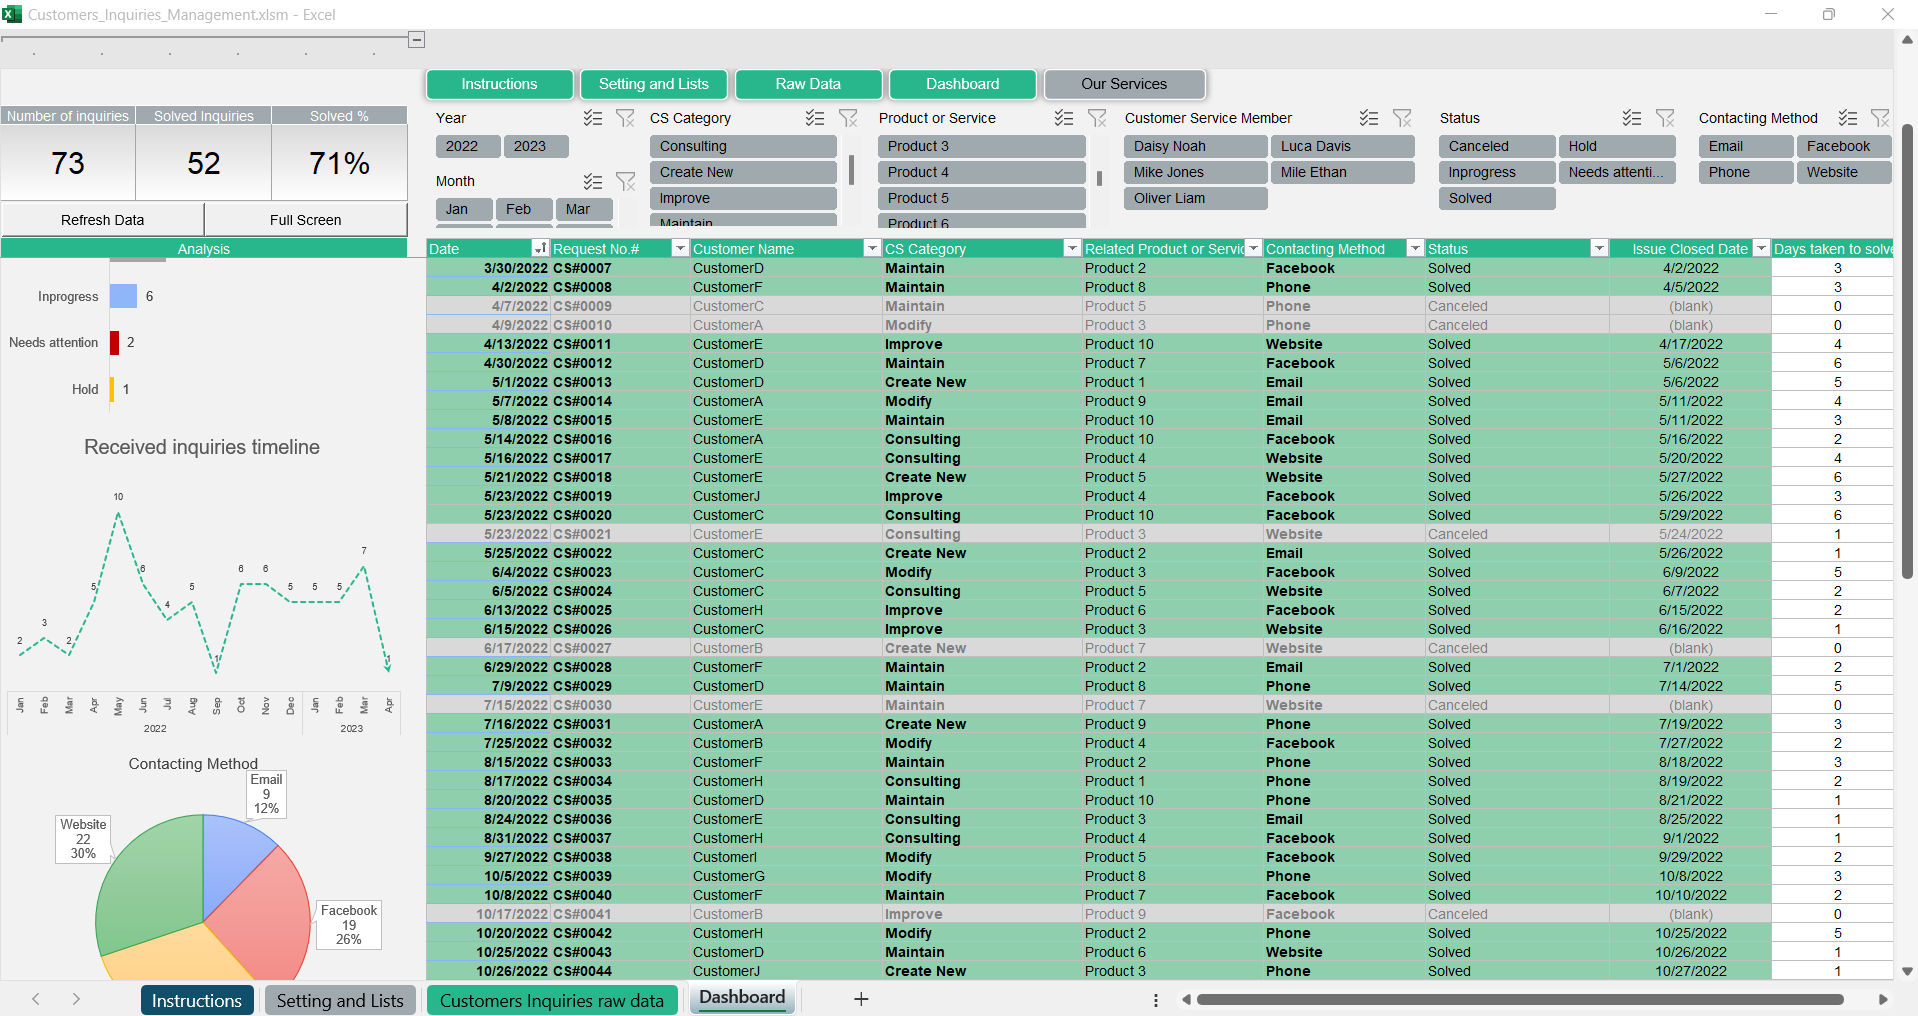Toggle the 2022 year slicer item
This screenshot has width=1918, height=1016.
click(462, 146)
